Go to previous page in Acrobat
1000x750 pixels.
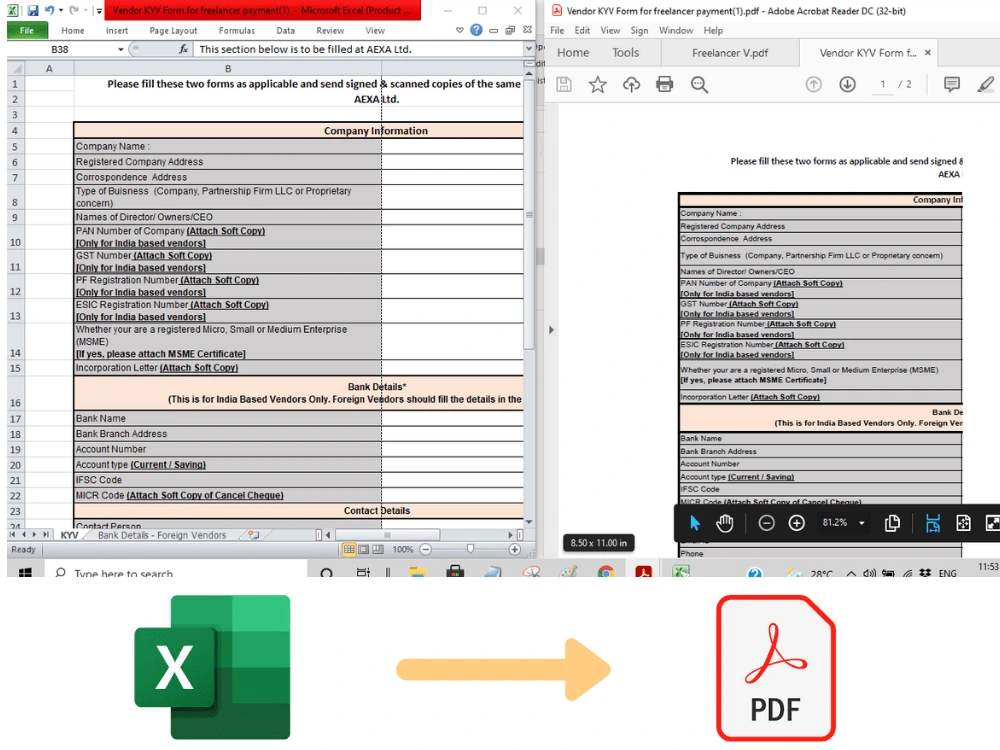tap(813, 84)
